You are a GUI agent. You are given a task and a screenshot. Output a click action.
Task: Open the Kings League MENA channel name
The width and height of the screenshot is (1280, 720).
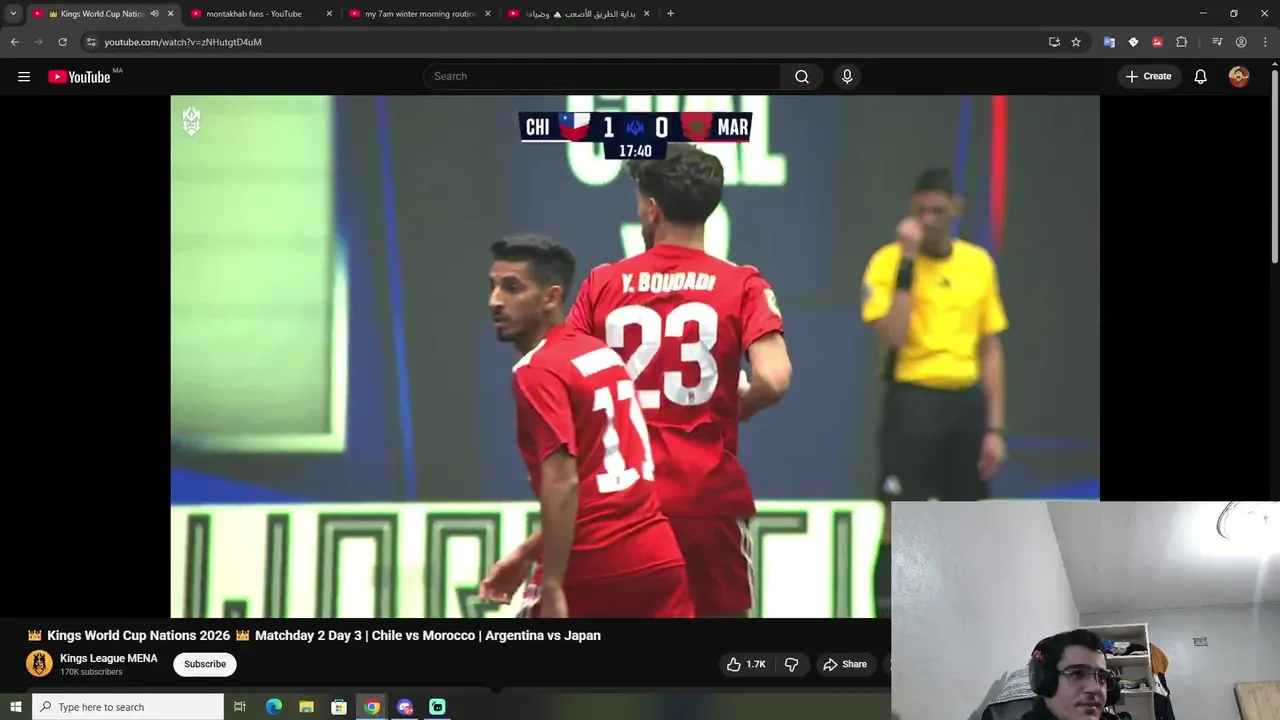pyautogui.click(x=109, y=658)
